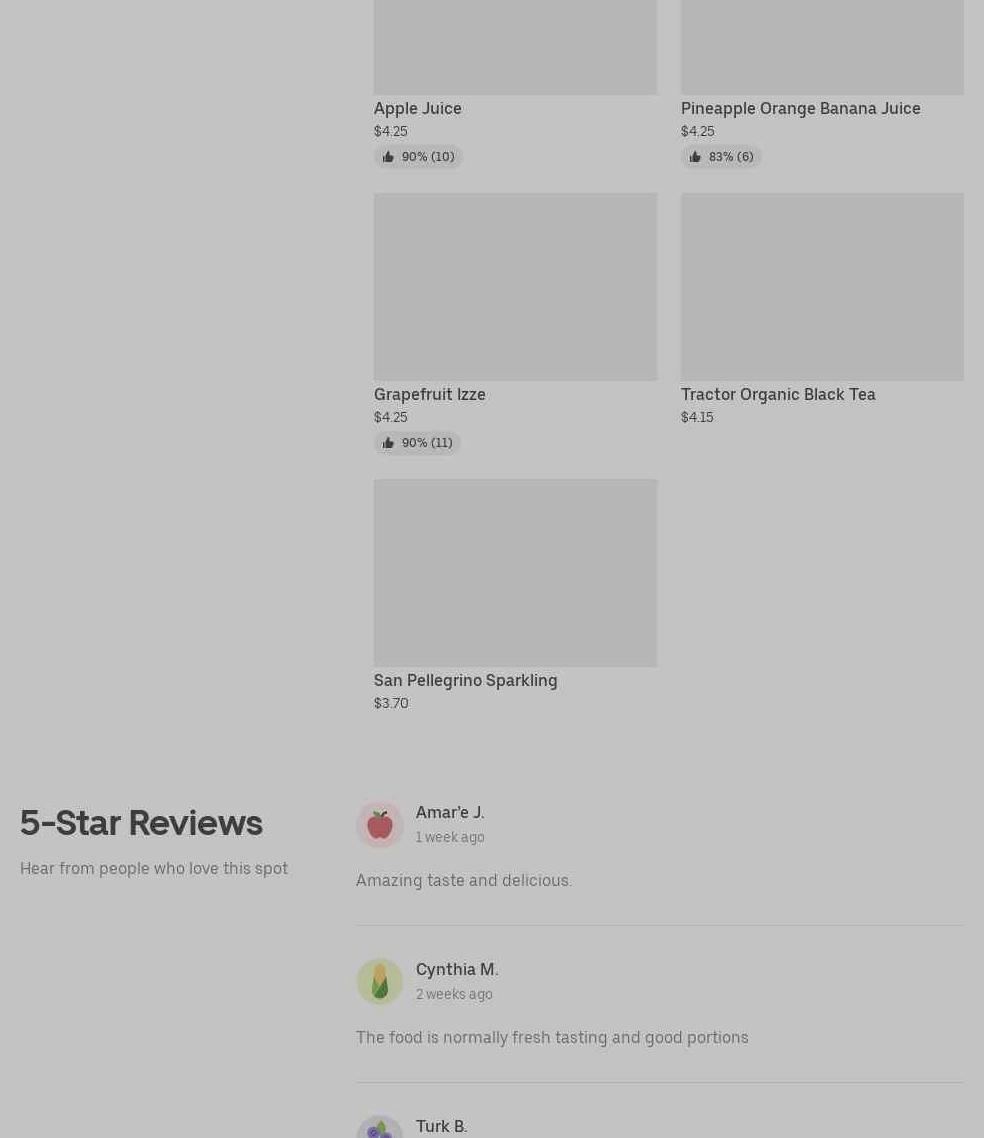Click the 5-Star Reviews heading
The width and height of the screenshot is (984, 1138).
pos(142,823)
